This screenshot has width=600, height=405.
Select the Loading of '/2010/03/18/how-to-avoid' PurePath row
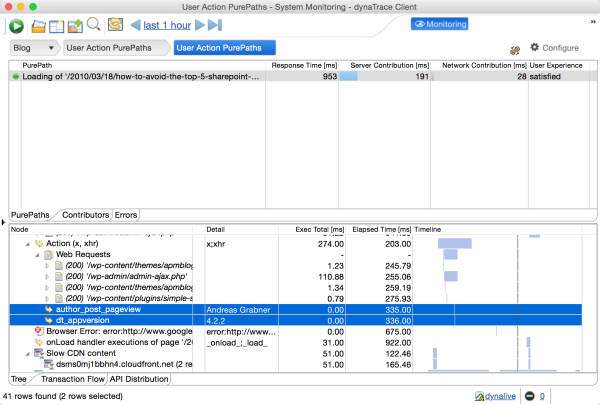pos(302,77)
